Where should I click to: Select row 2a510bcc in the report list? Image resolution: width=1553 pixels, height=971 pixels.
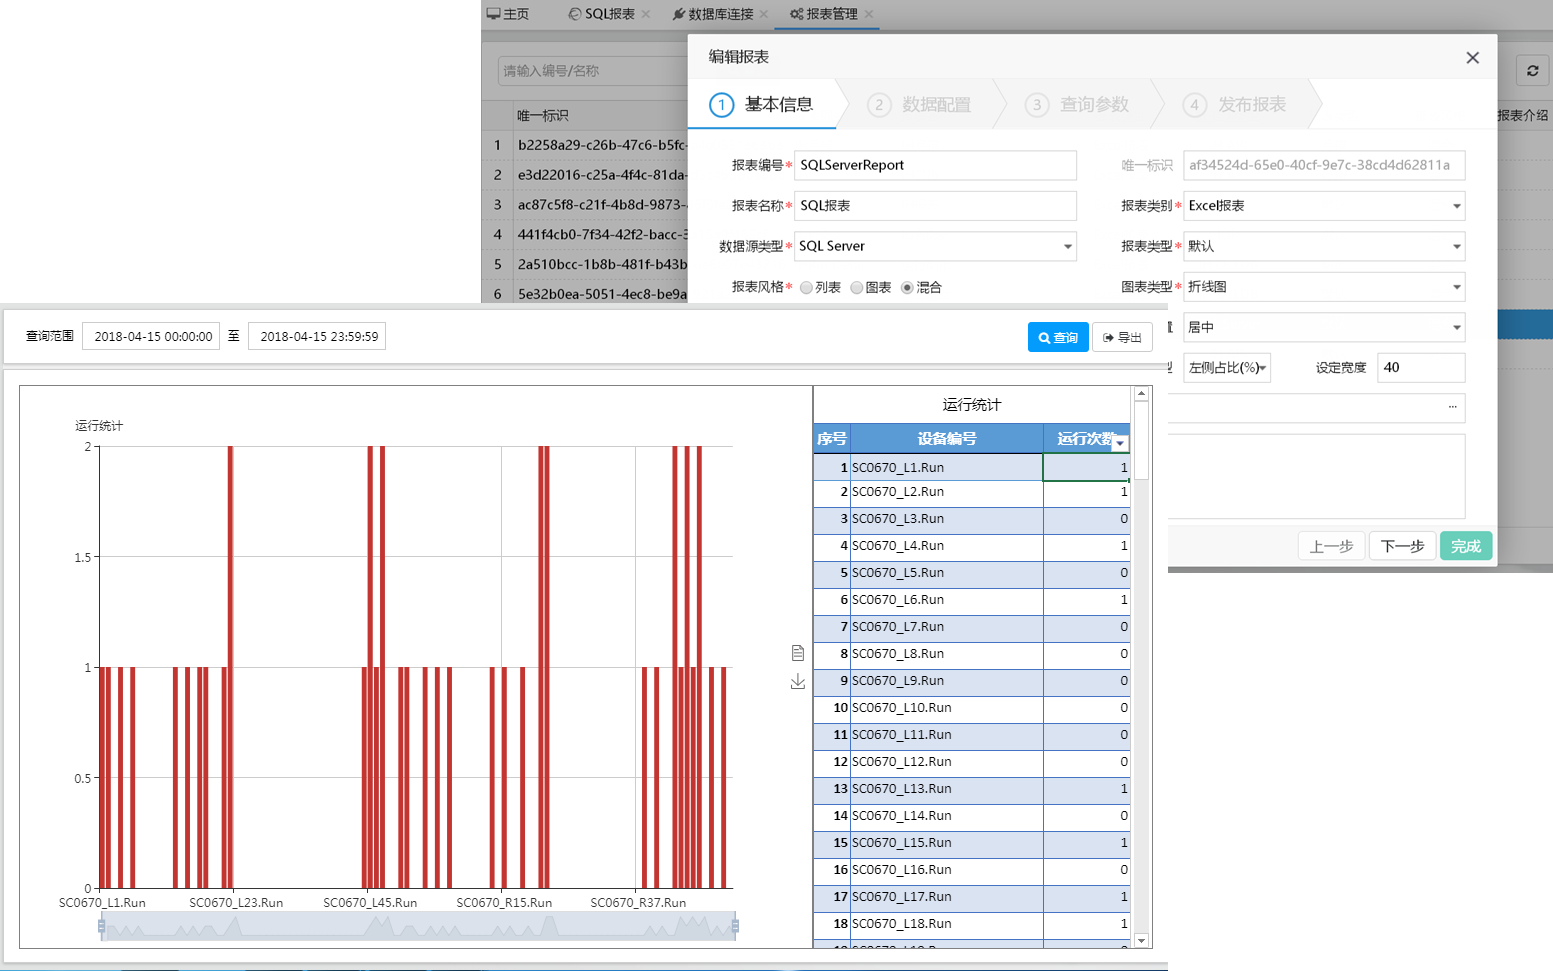585,265
